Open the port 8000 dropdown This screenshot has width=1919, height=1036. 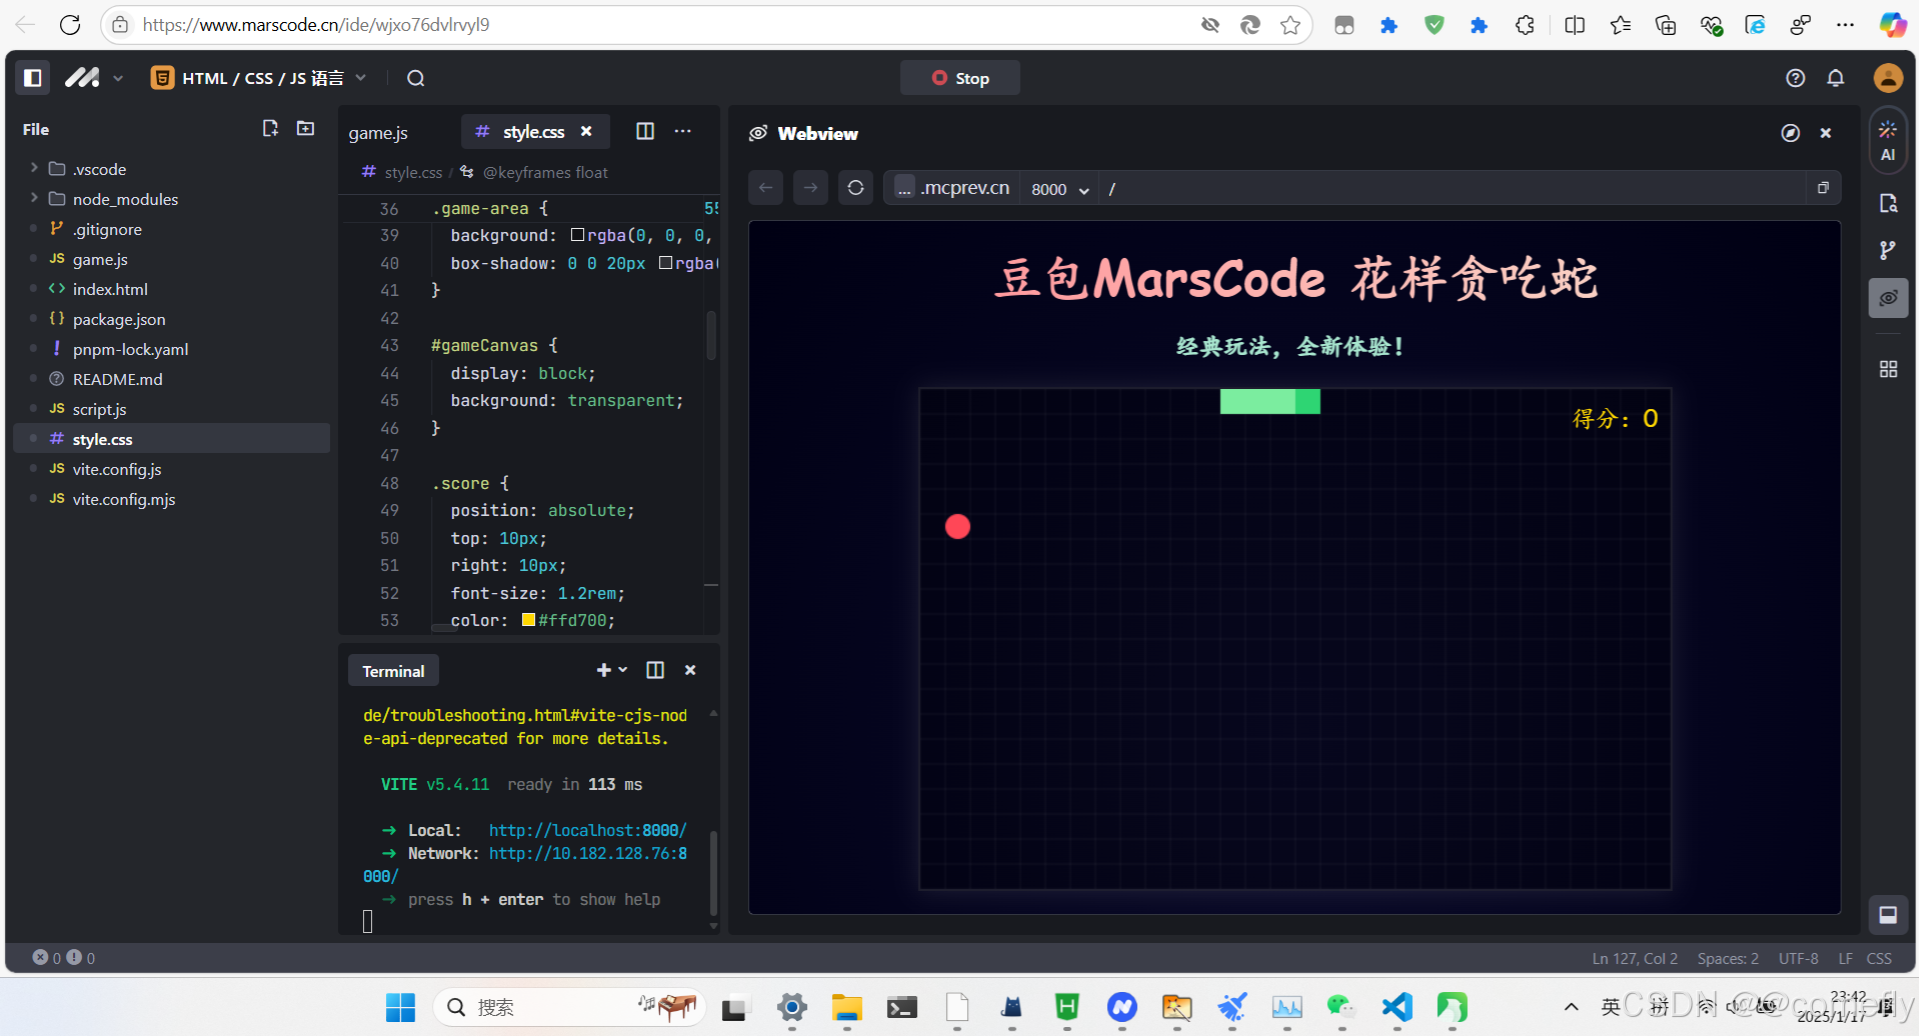click(x=1059, y=189)
